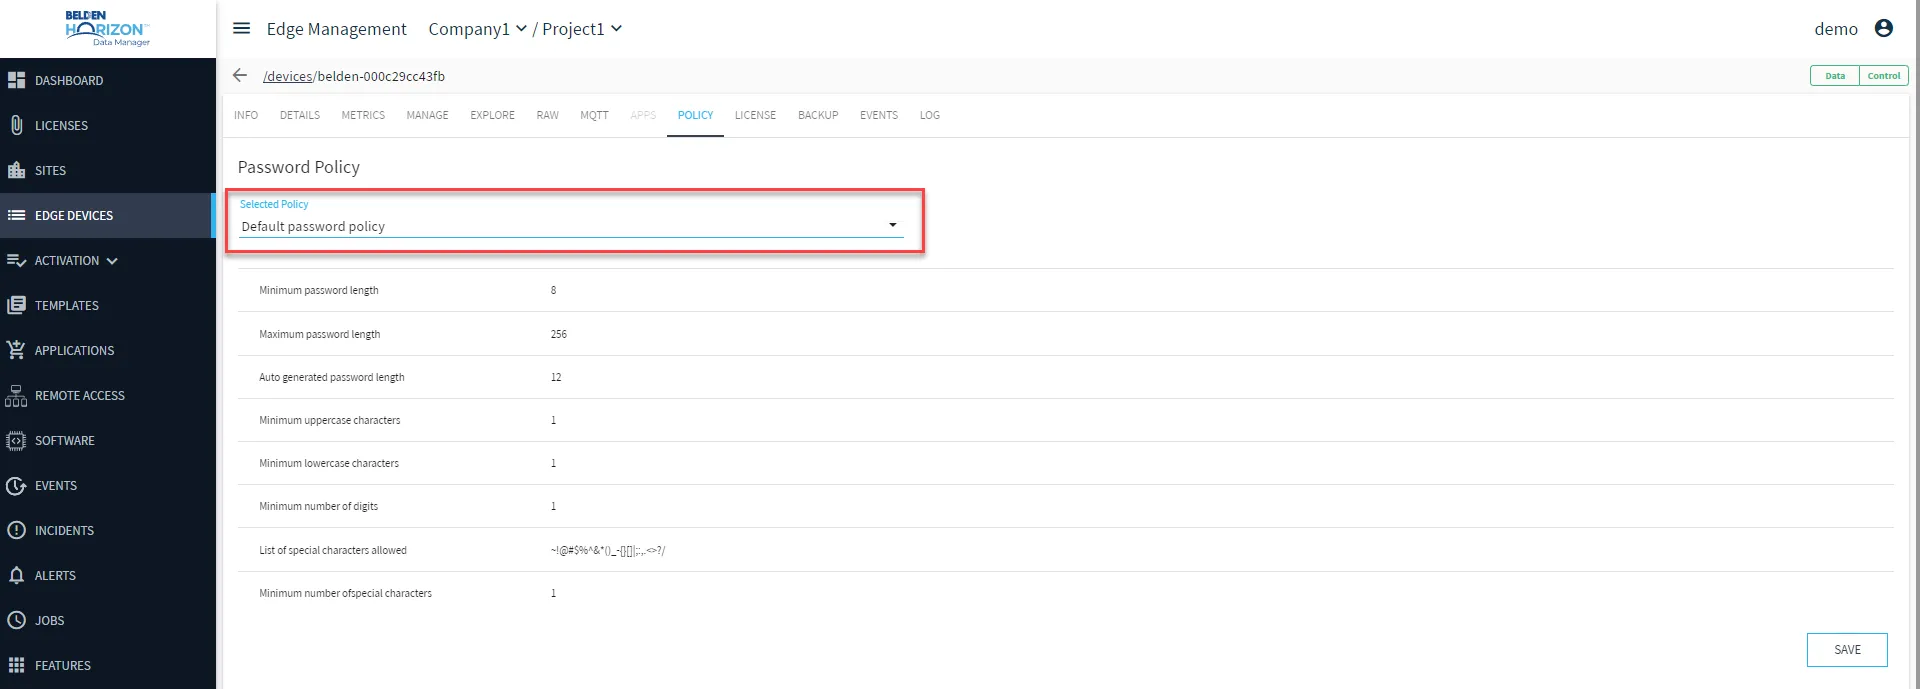Go back using the arrow icon
1920x689 pixels.
240,75
